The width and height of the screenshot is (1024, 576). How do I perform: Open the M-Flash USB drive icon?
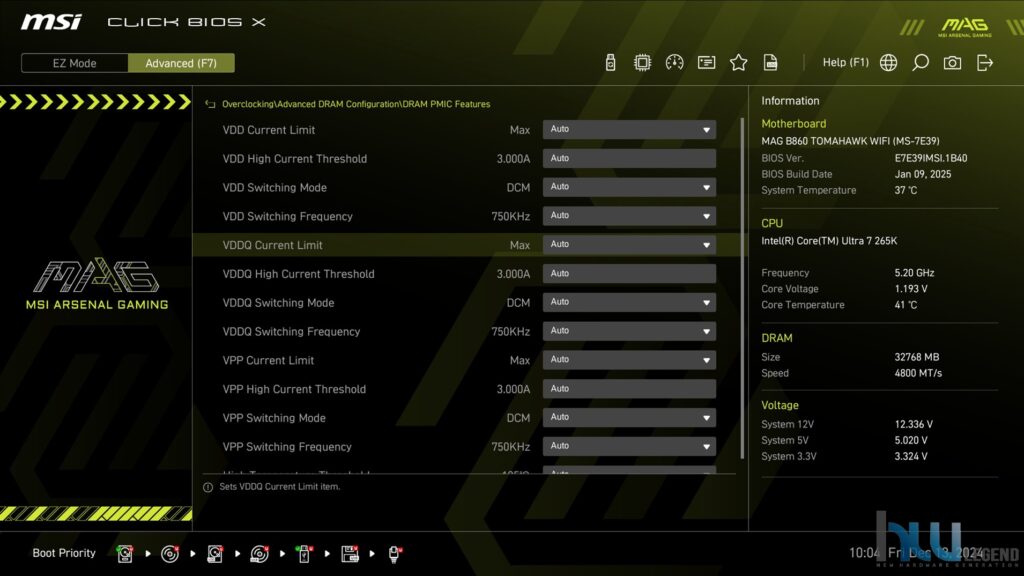(610, 63)
